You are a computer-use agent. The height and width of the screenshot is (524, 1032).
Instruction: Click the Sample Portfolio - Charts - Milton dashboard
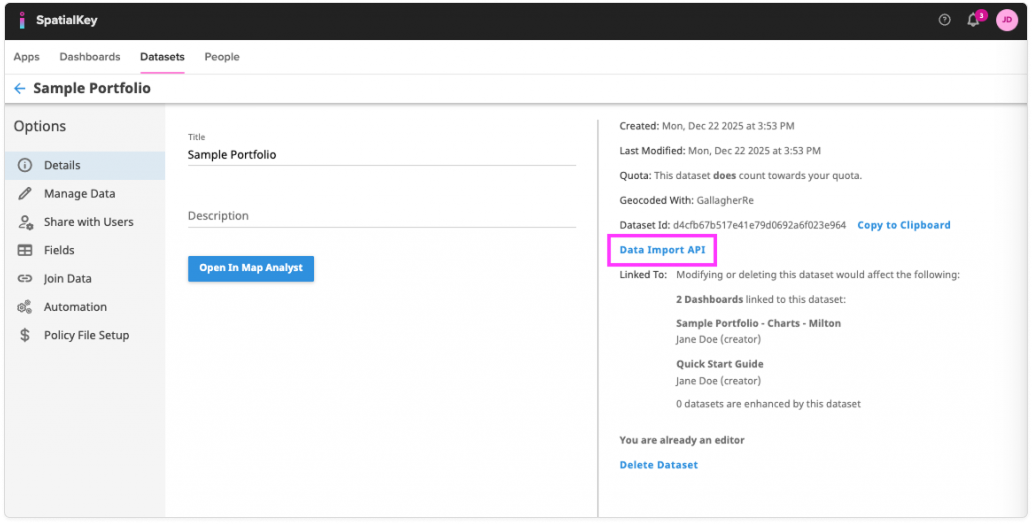(x=758, y=323)
